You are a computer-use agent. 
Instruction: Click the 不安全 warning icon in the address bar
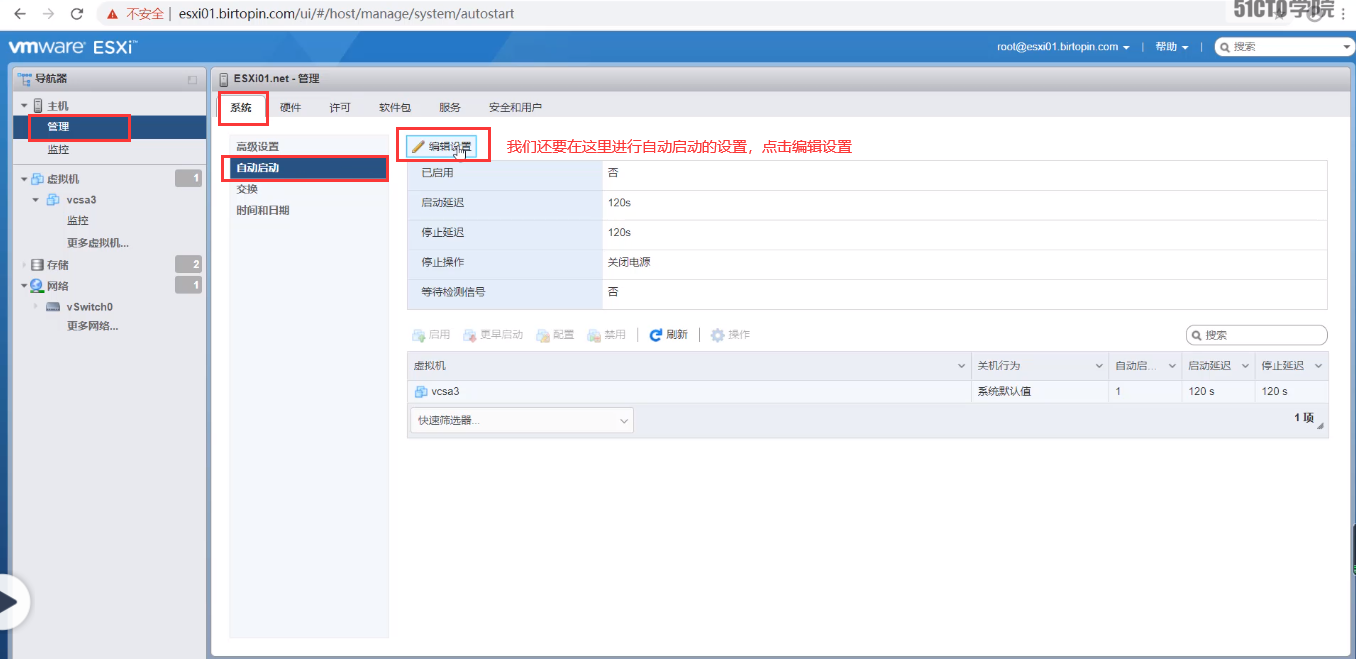(112, 15)
